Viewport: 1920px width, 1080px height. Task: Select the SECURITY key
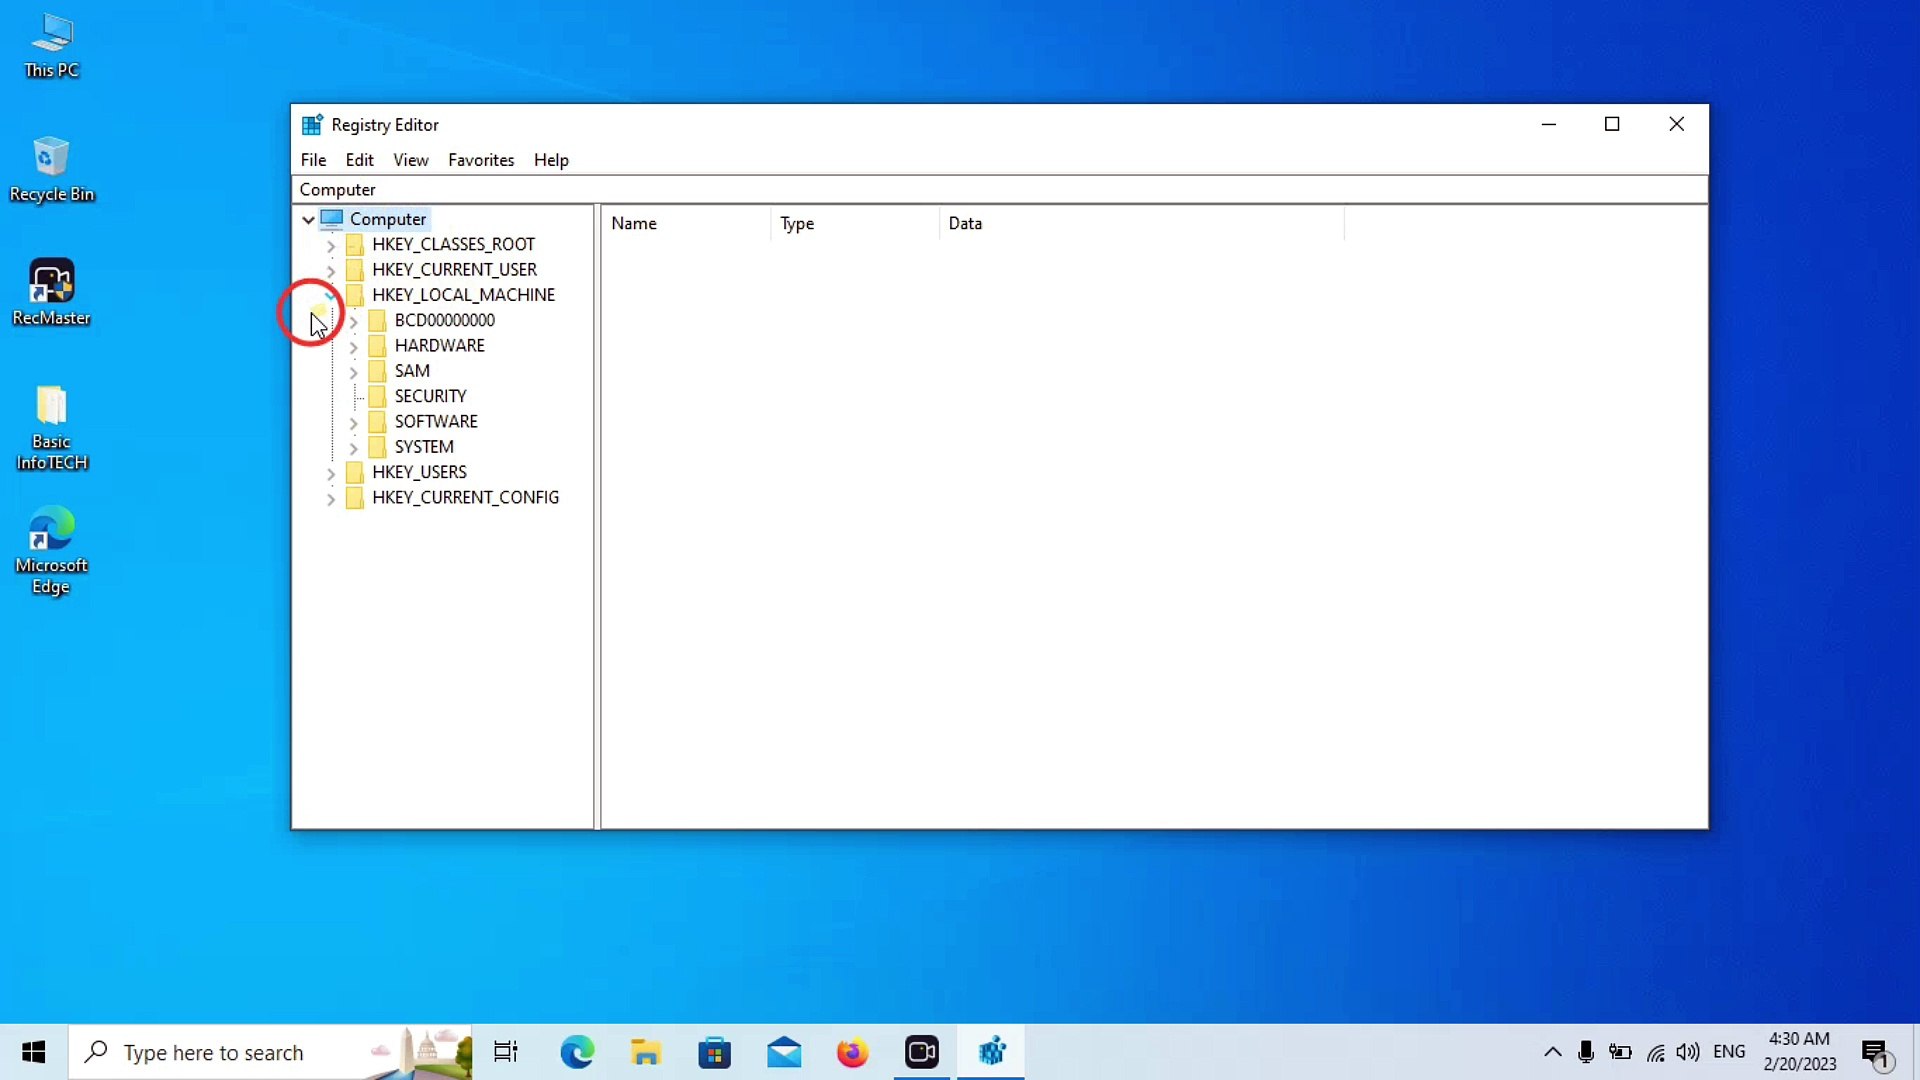click(430, 396)
